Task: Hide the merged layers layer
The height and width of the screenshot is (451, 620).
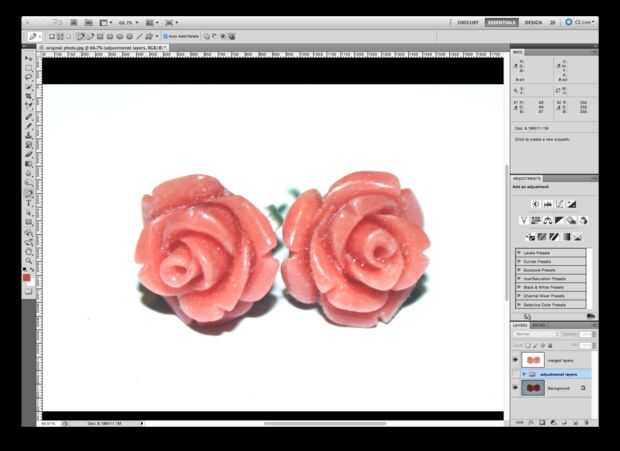Action: [515, 360]
